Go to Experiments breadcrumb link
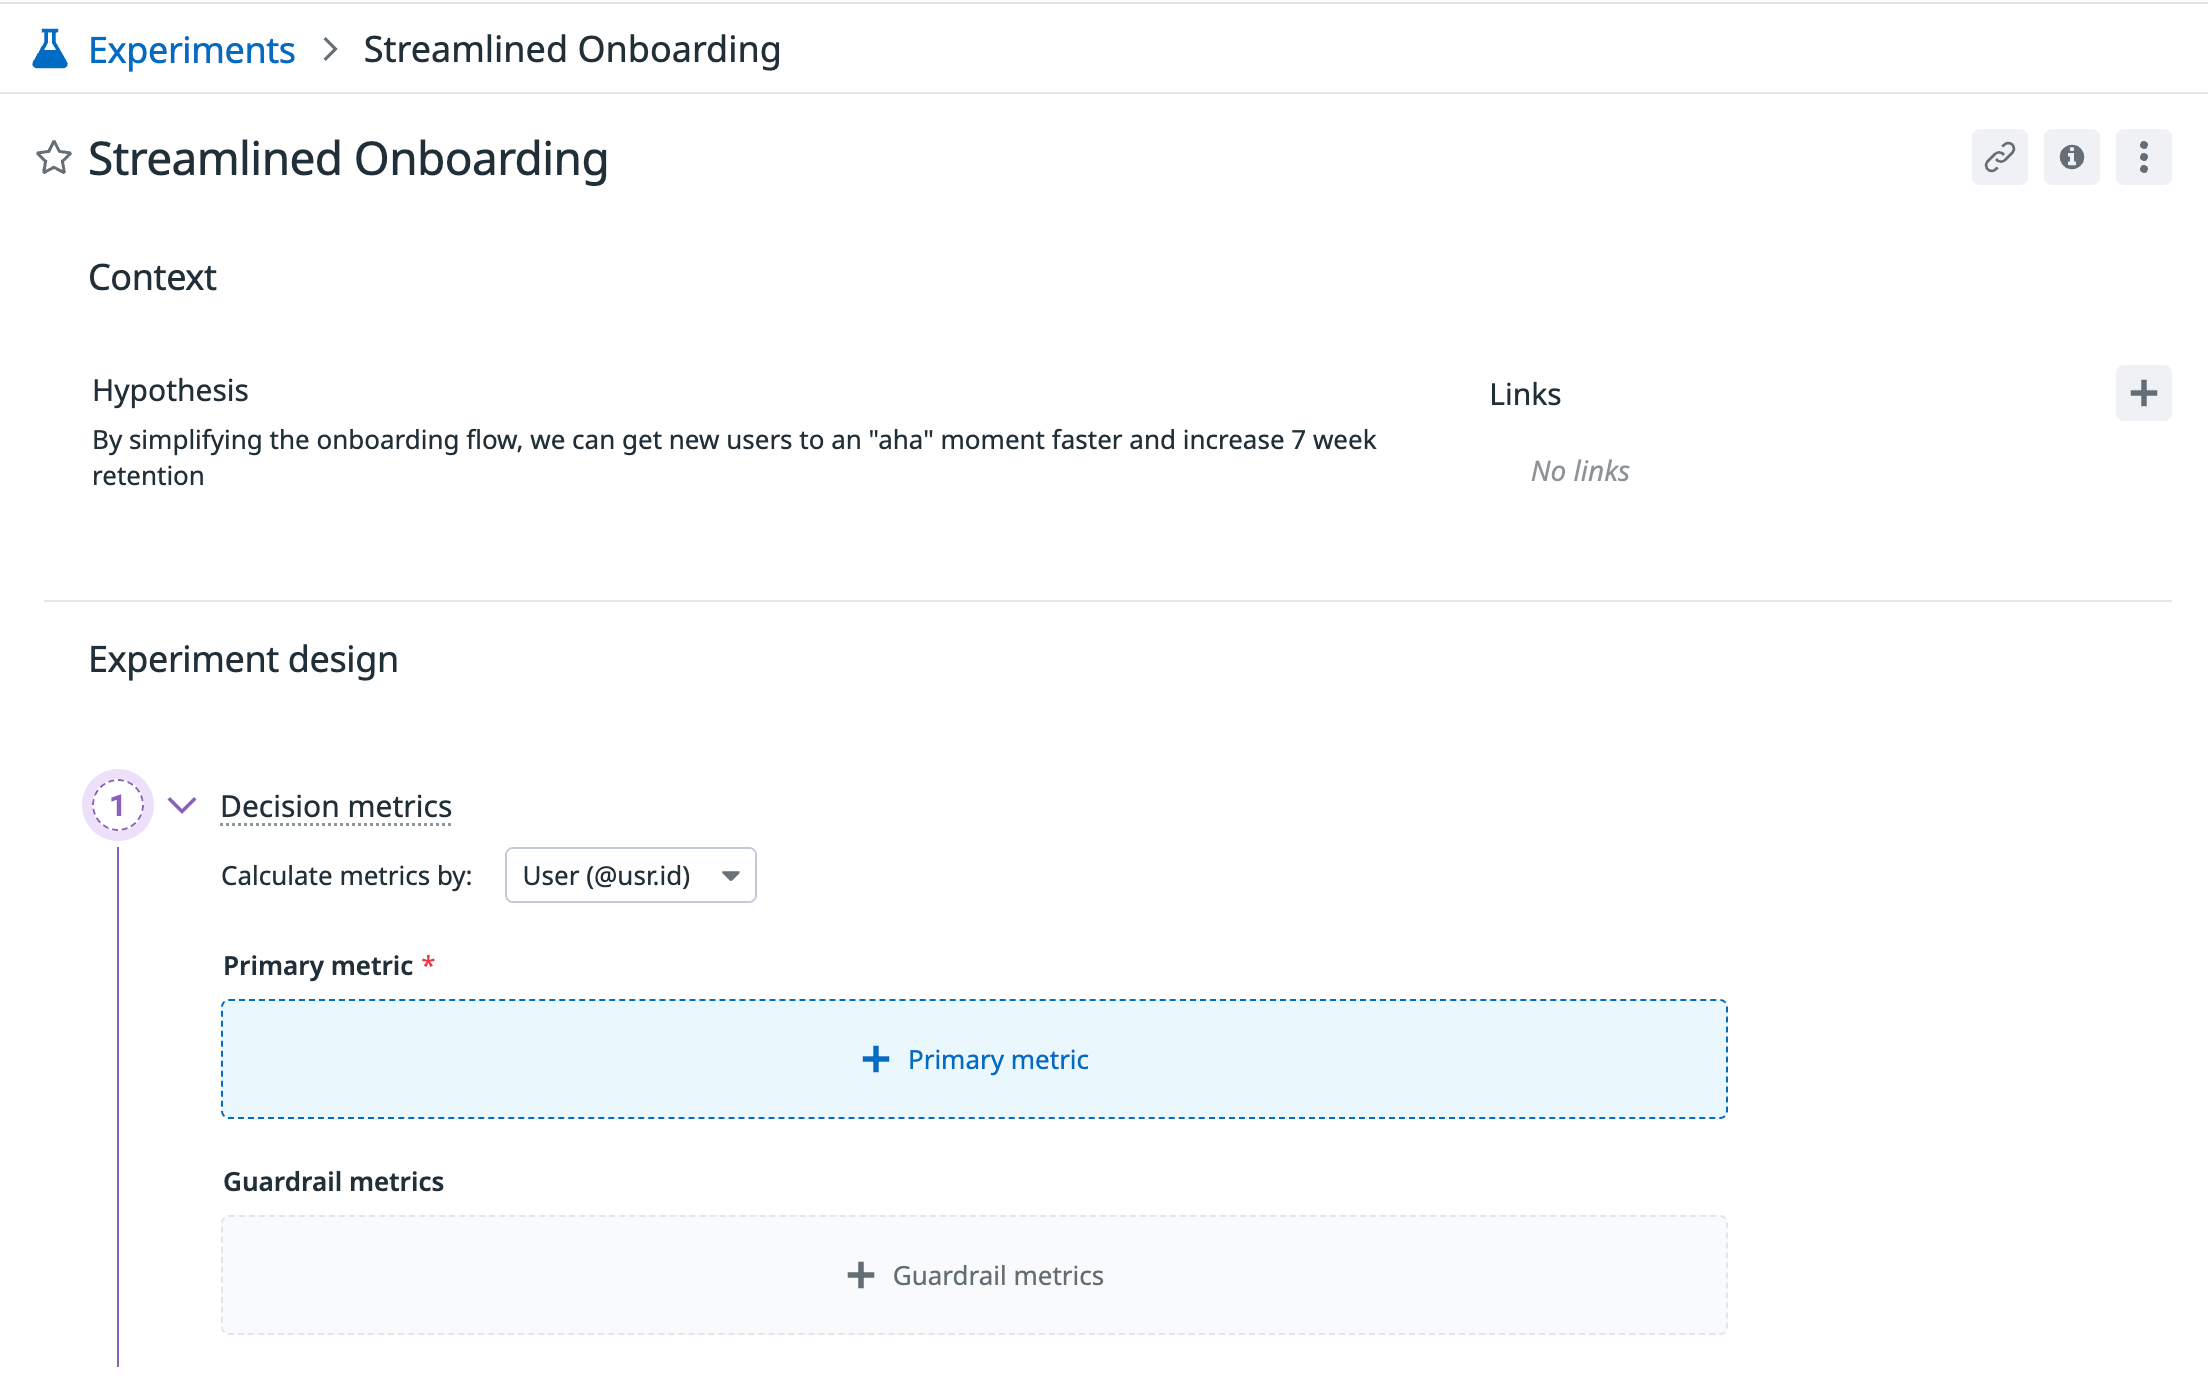The width and height of the screenshot is (2208, 1400). pyautogui.click(x=191, y=49)
